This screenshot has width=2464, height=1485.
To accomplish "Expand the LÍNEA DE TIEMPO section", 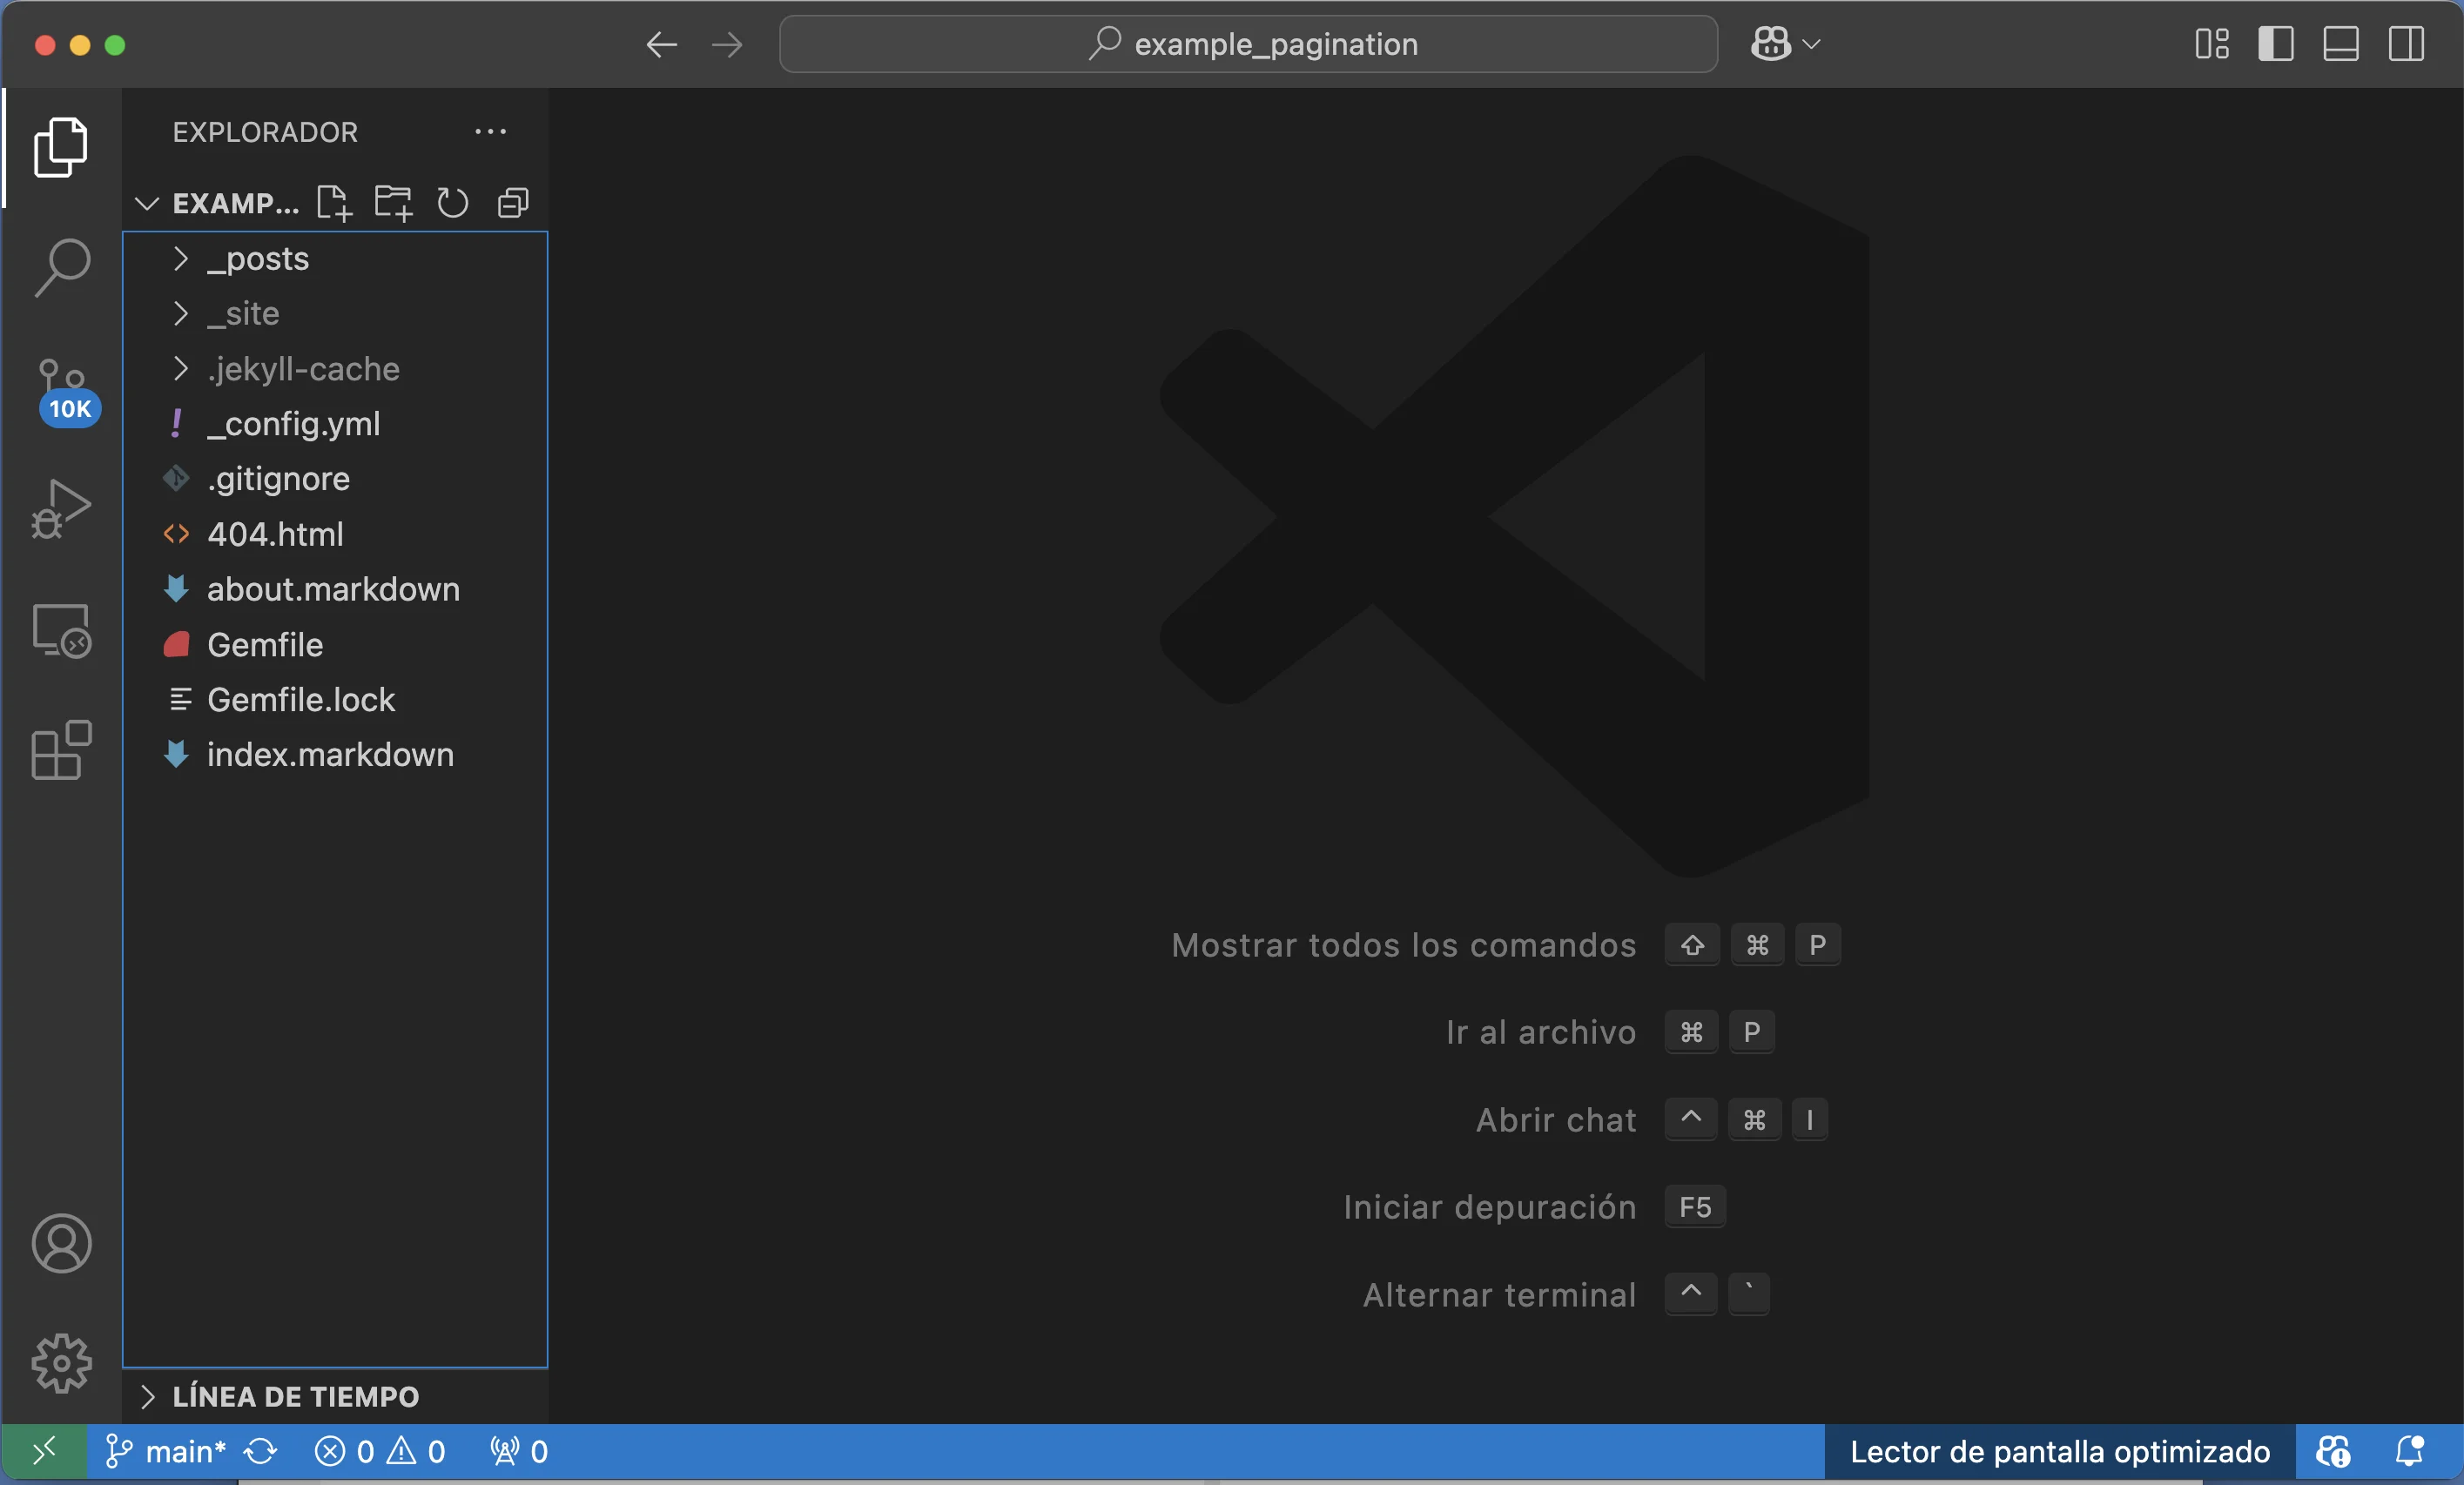I will (335, 1396).
